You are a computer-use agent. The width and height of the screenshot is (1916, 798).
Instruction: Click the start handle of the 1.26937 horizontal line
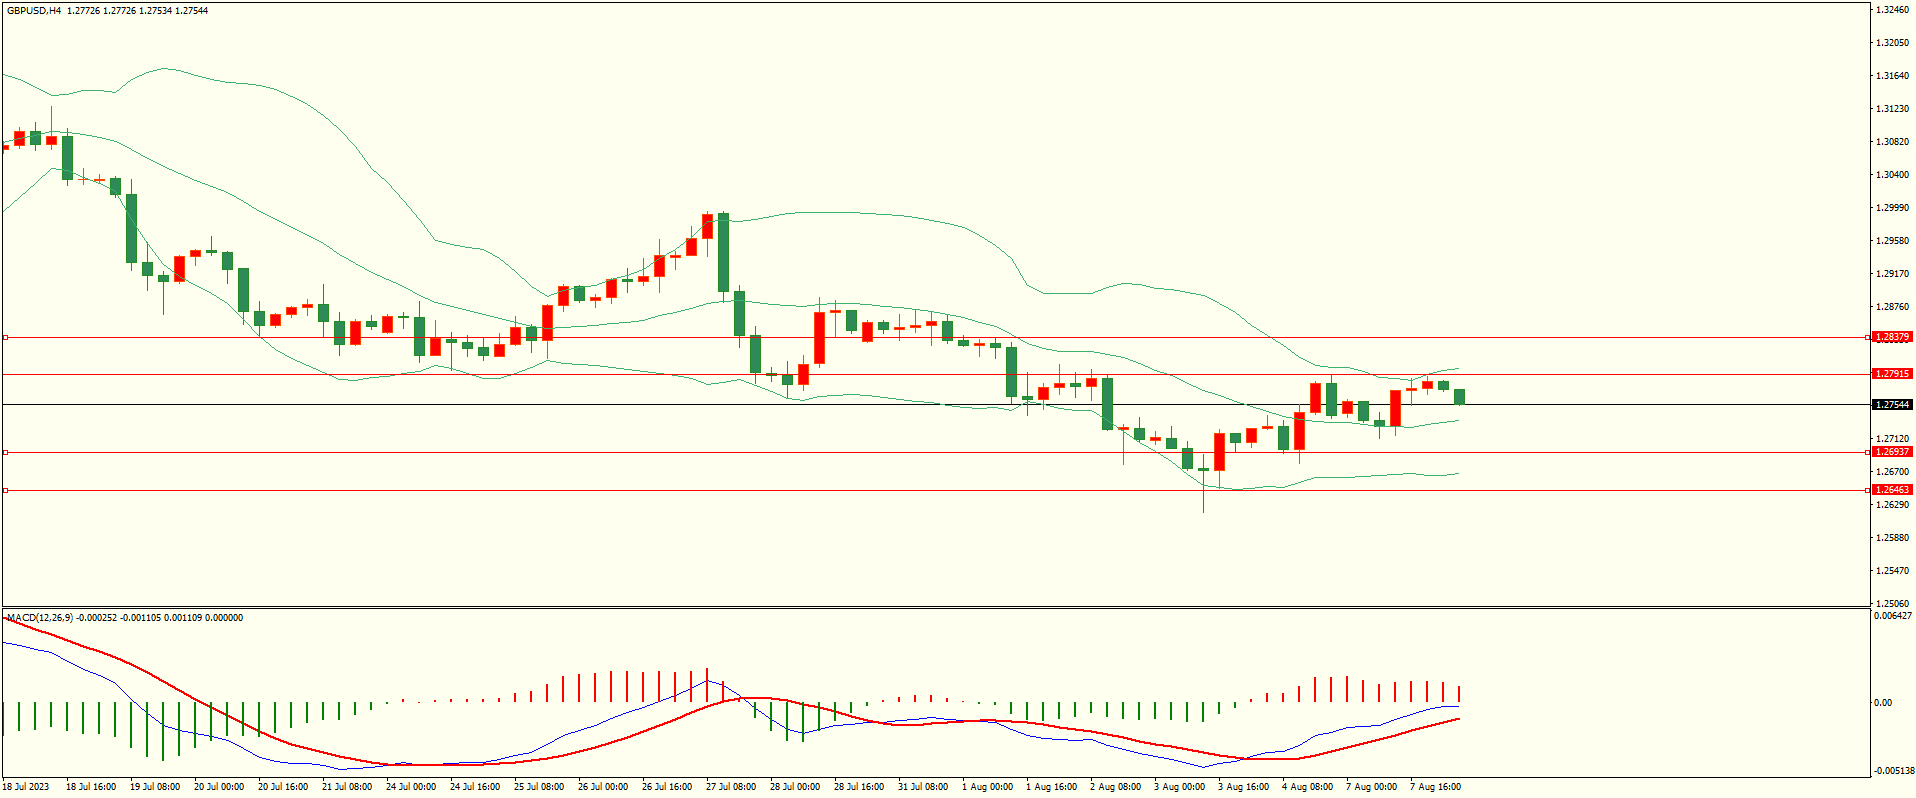click(x=5, y=452)
